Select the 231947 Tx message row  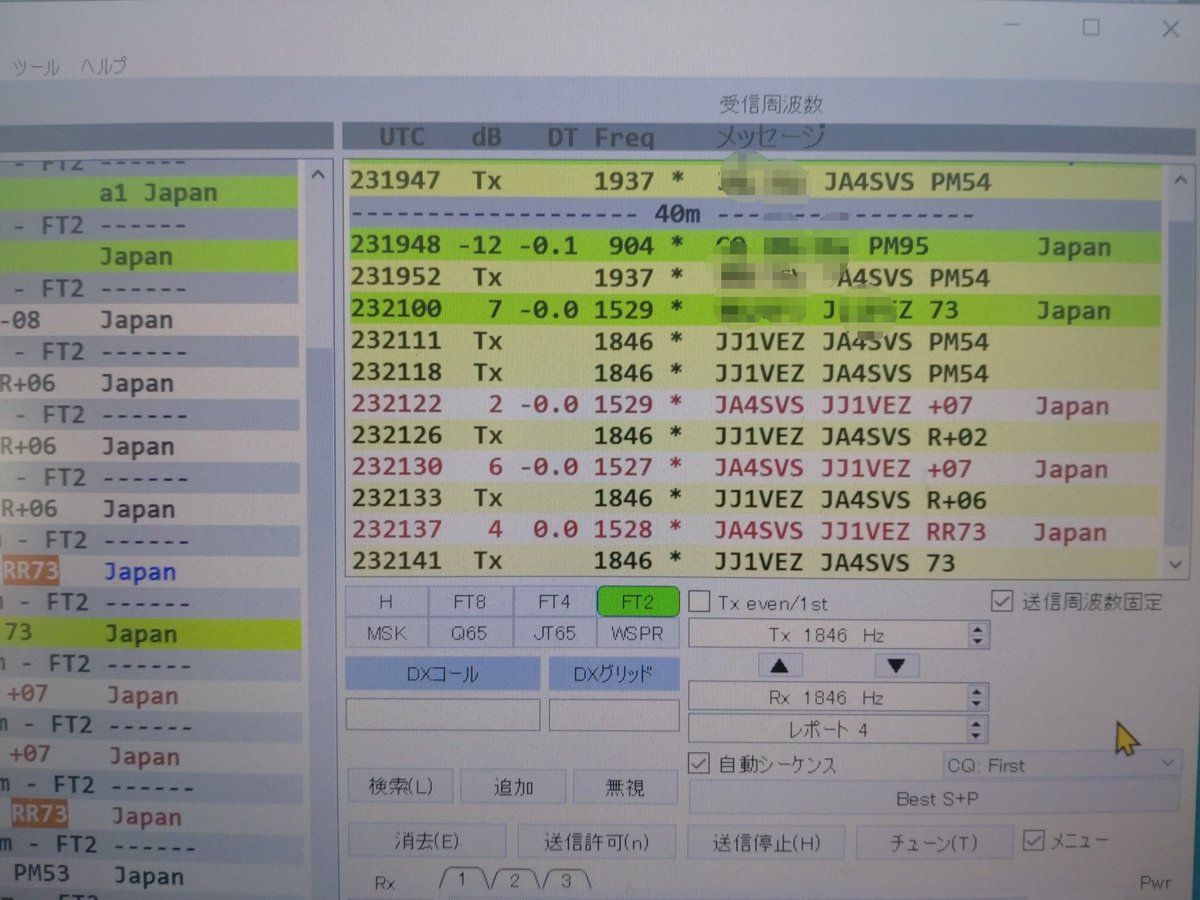pos(755,182)
